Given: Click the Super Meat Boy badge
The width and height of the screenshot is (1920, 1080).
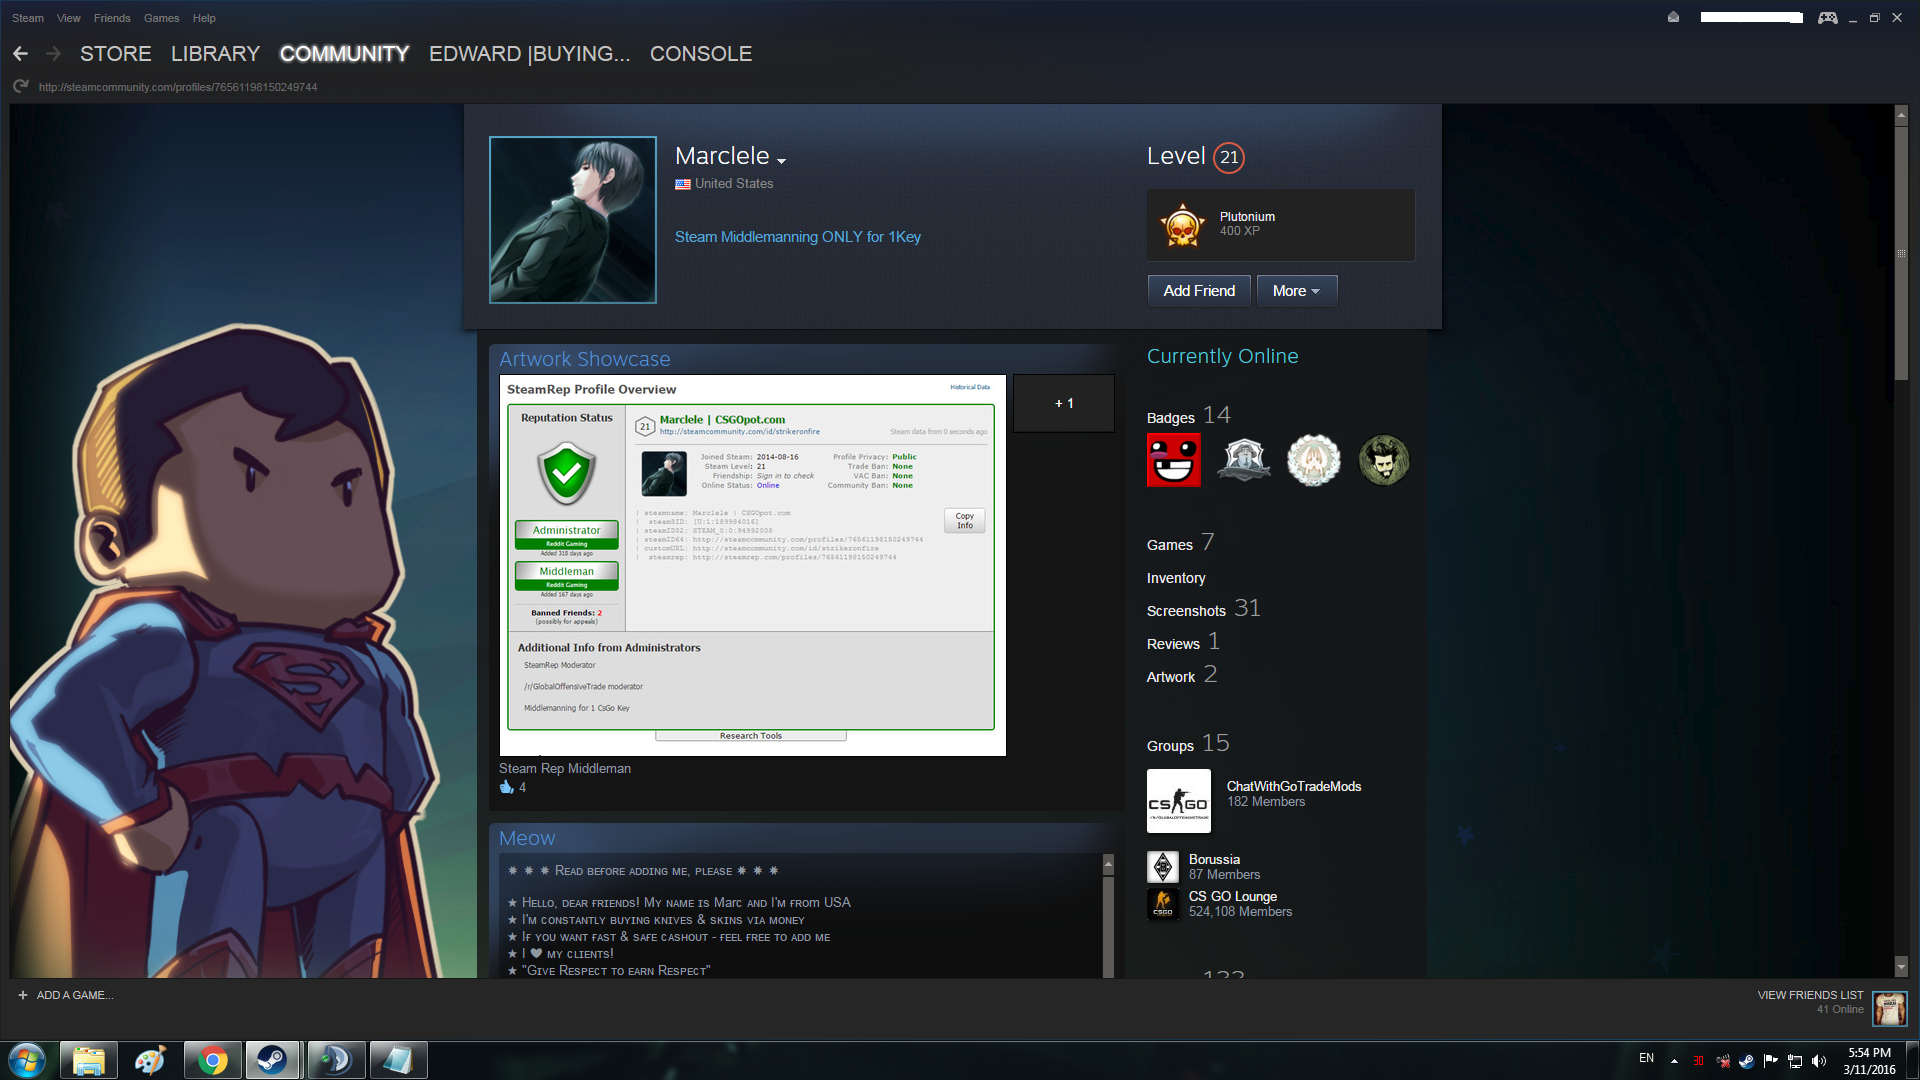Looking at the screenshot, I should coord(1174,461).
